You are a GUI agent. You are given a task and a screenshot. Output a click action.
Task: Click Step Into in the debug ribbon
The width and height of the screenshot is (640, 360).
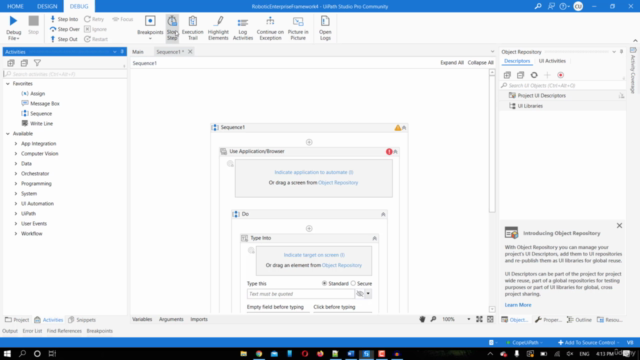64,19
